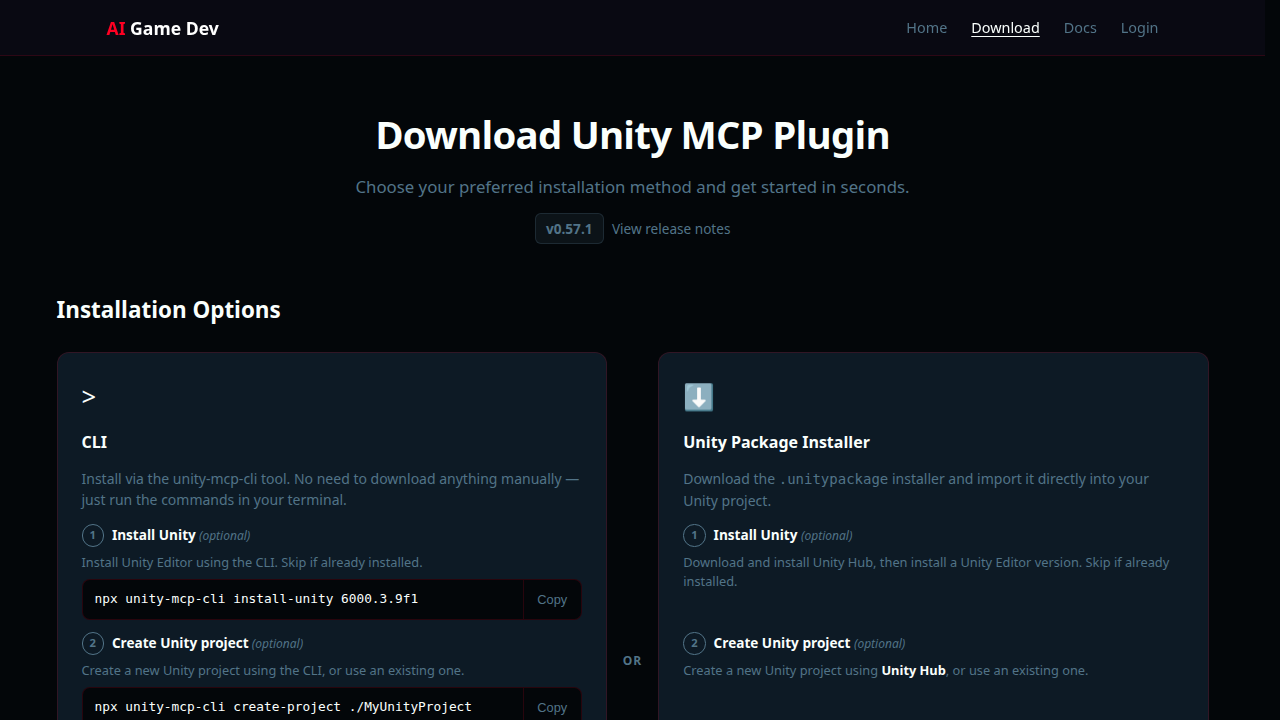Open the Login page
Viewport: 1280px width, 720px height.
pyautogui.click(x=1139, y=28)
